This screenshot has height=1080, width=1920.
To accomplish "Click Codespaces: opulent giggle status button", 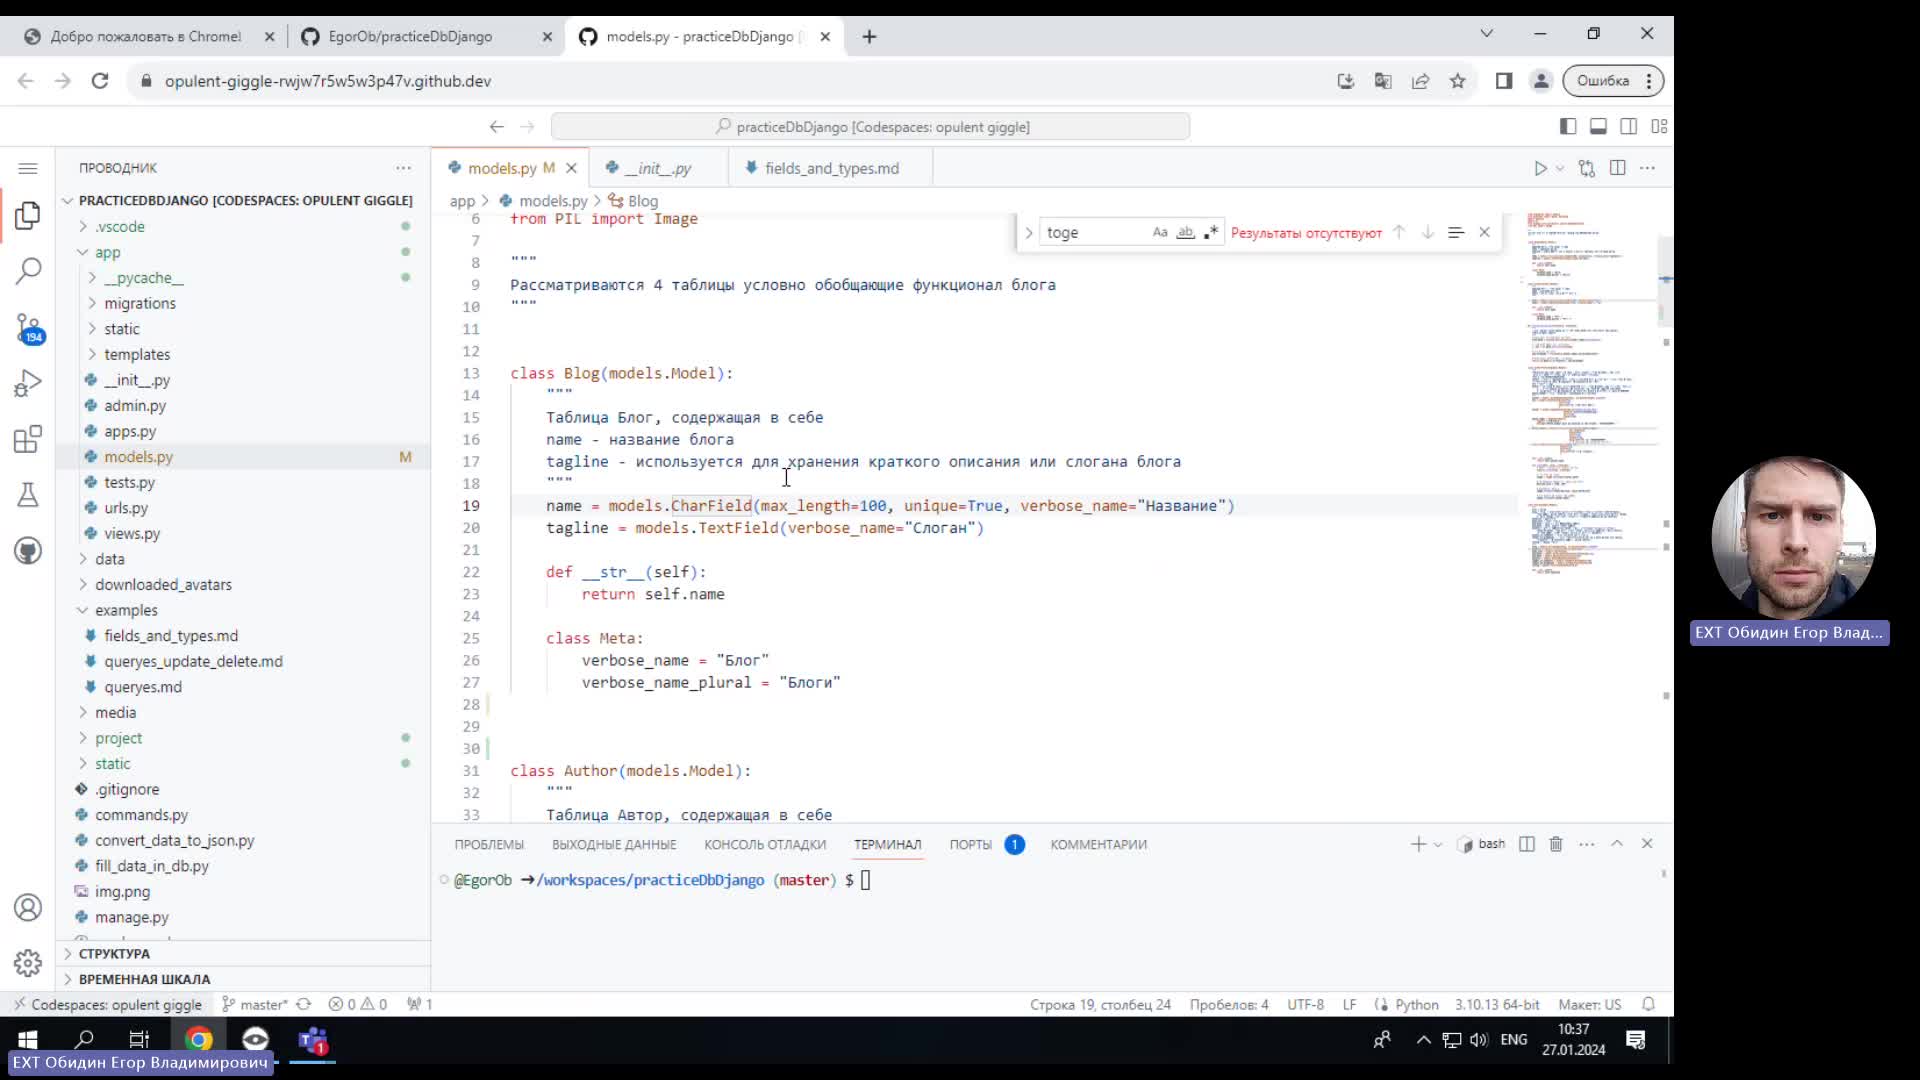I will point(107,1004).
